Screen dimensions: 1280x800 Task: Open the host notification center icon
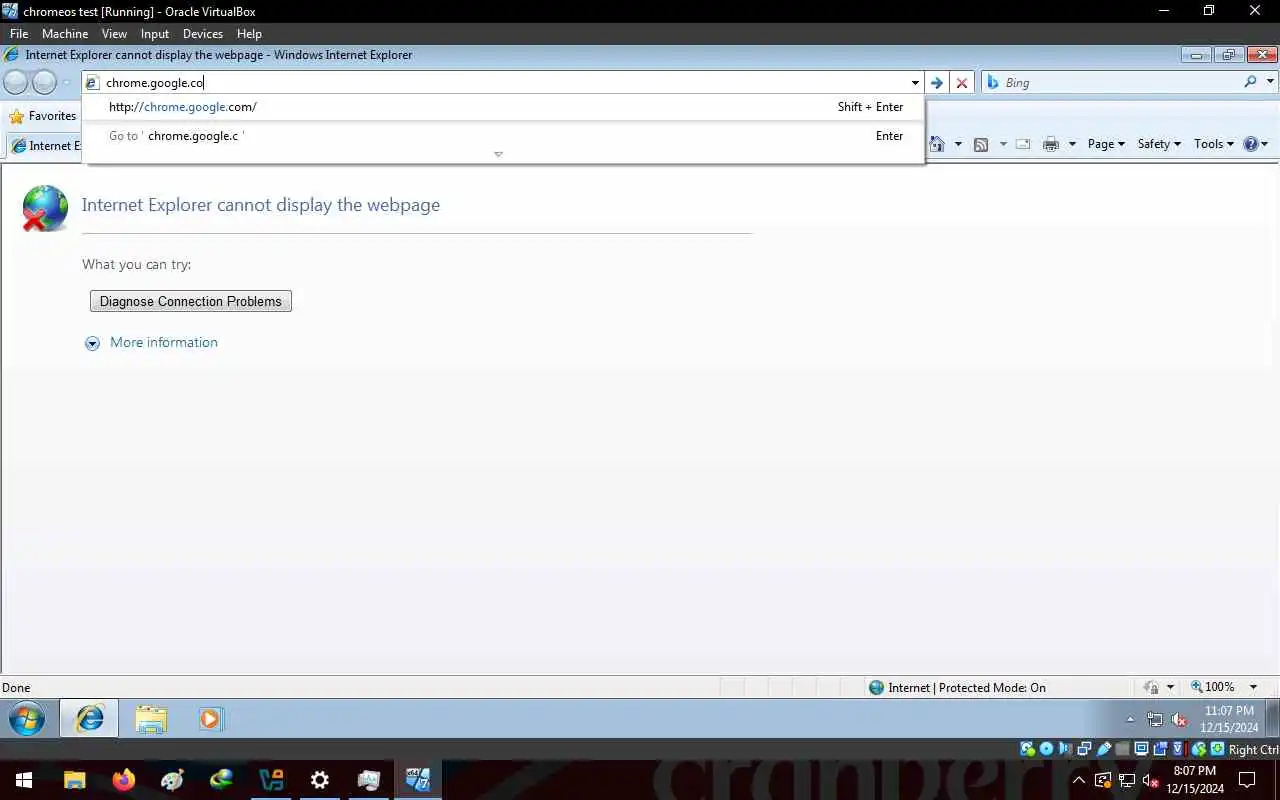(1247, 780)
